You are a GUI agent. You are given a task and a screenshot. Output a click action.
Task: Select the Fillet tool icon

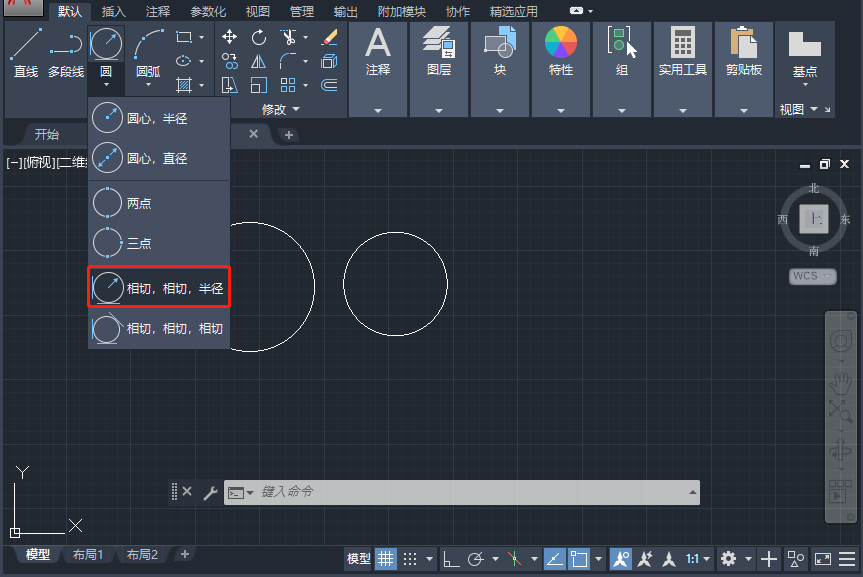coord(288,61)
